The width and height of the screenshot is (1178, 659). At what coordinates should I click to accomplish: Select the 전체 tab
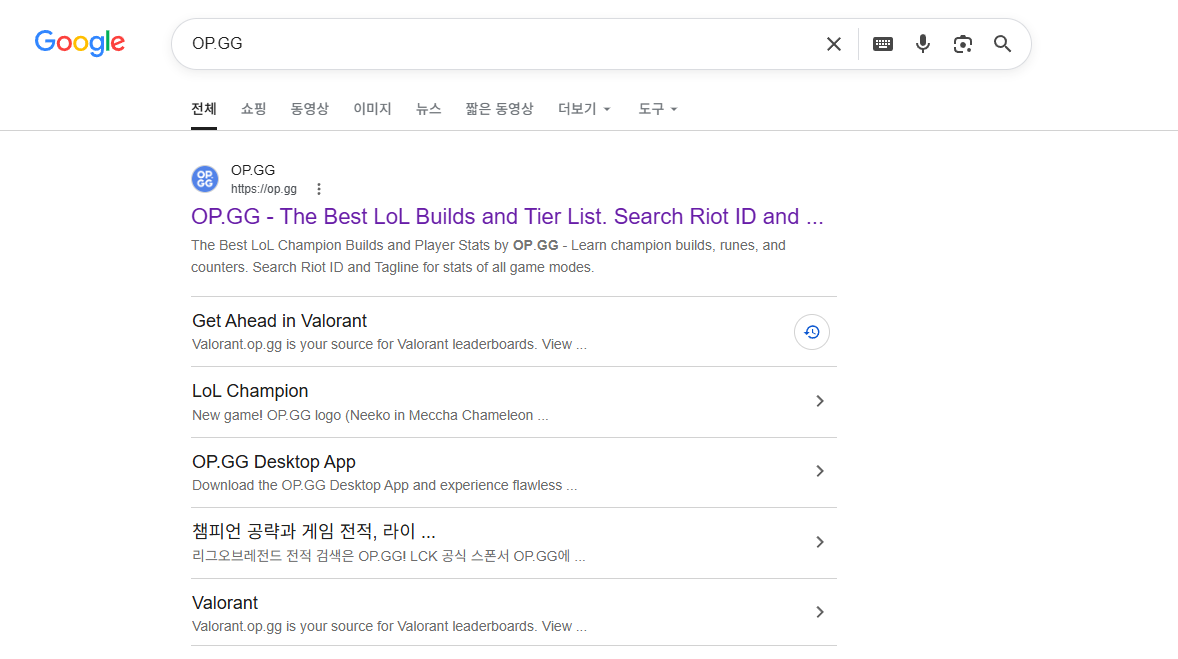point(204,109)
